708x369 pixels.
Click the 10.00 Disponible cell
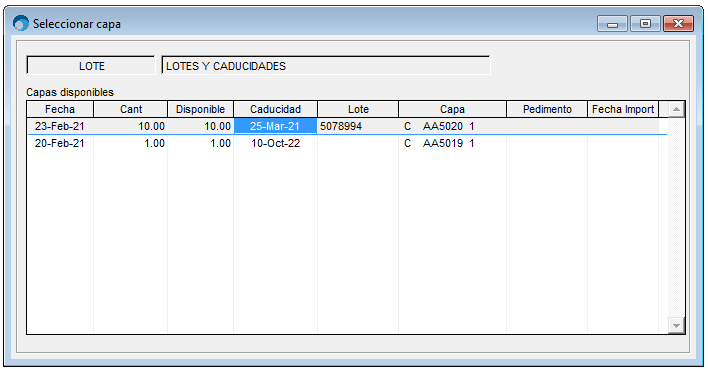(200, 126)
